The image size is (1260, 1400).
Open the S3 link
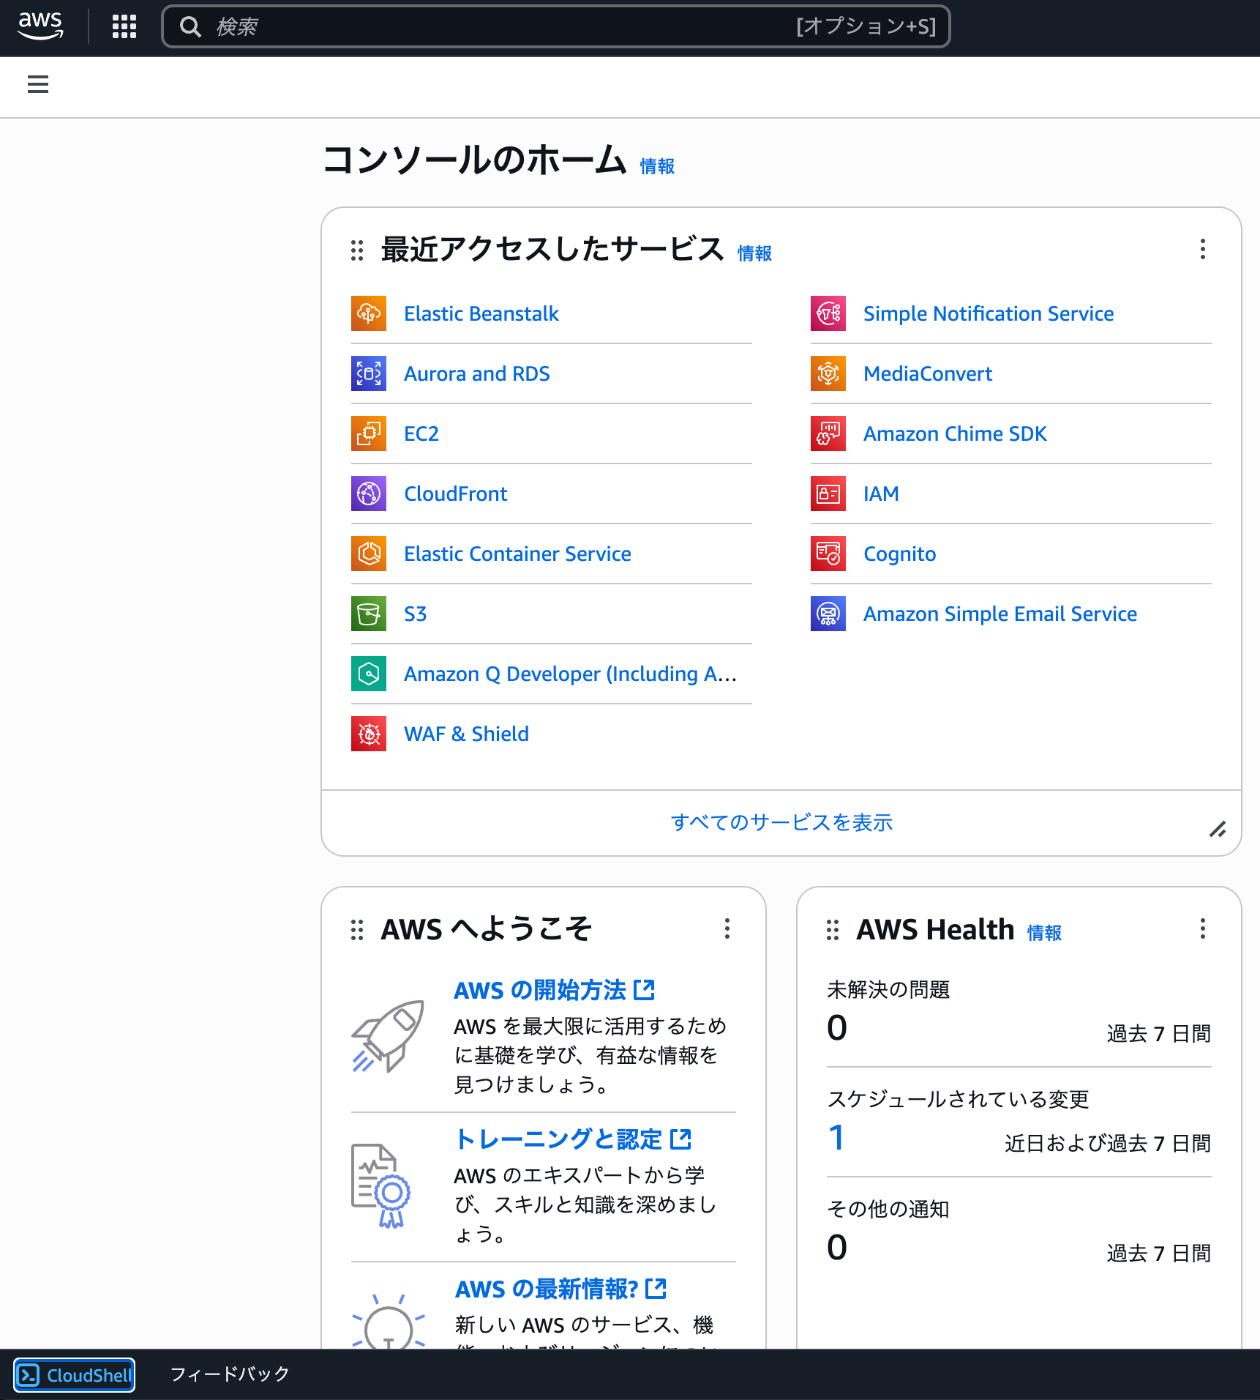click(415, 614)
